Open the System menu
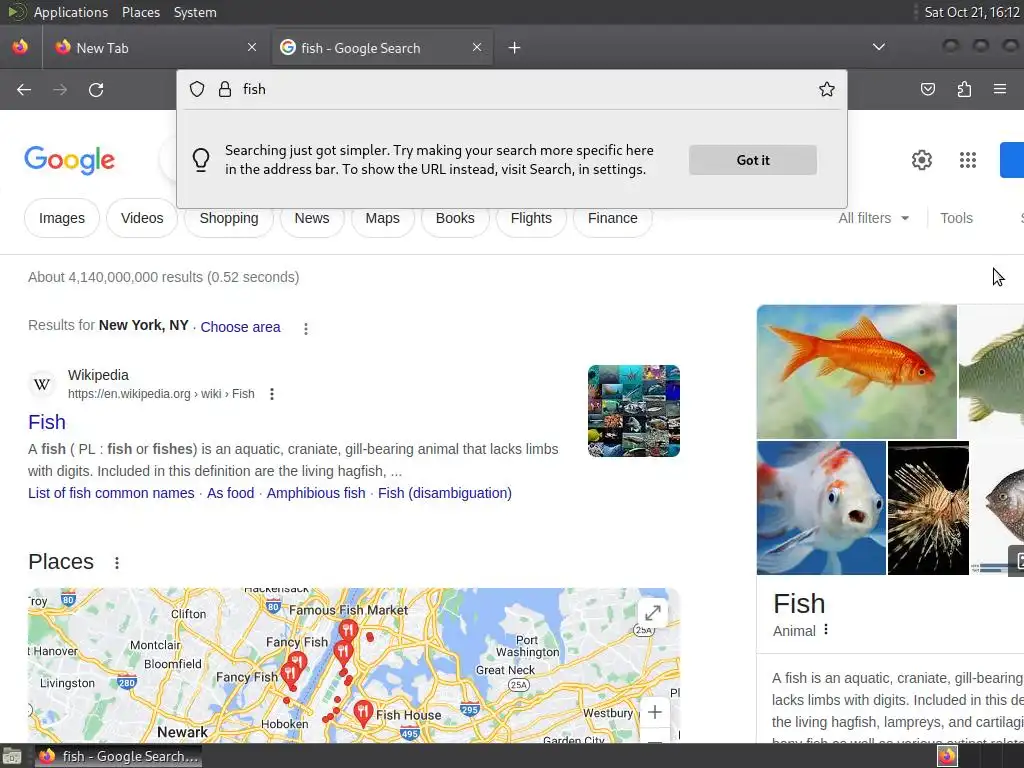This screenshot has height=768, width=1024. 195,12
